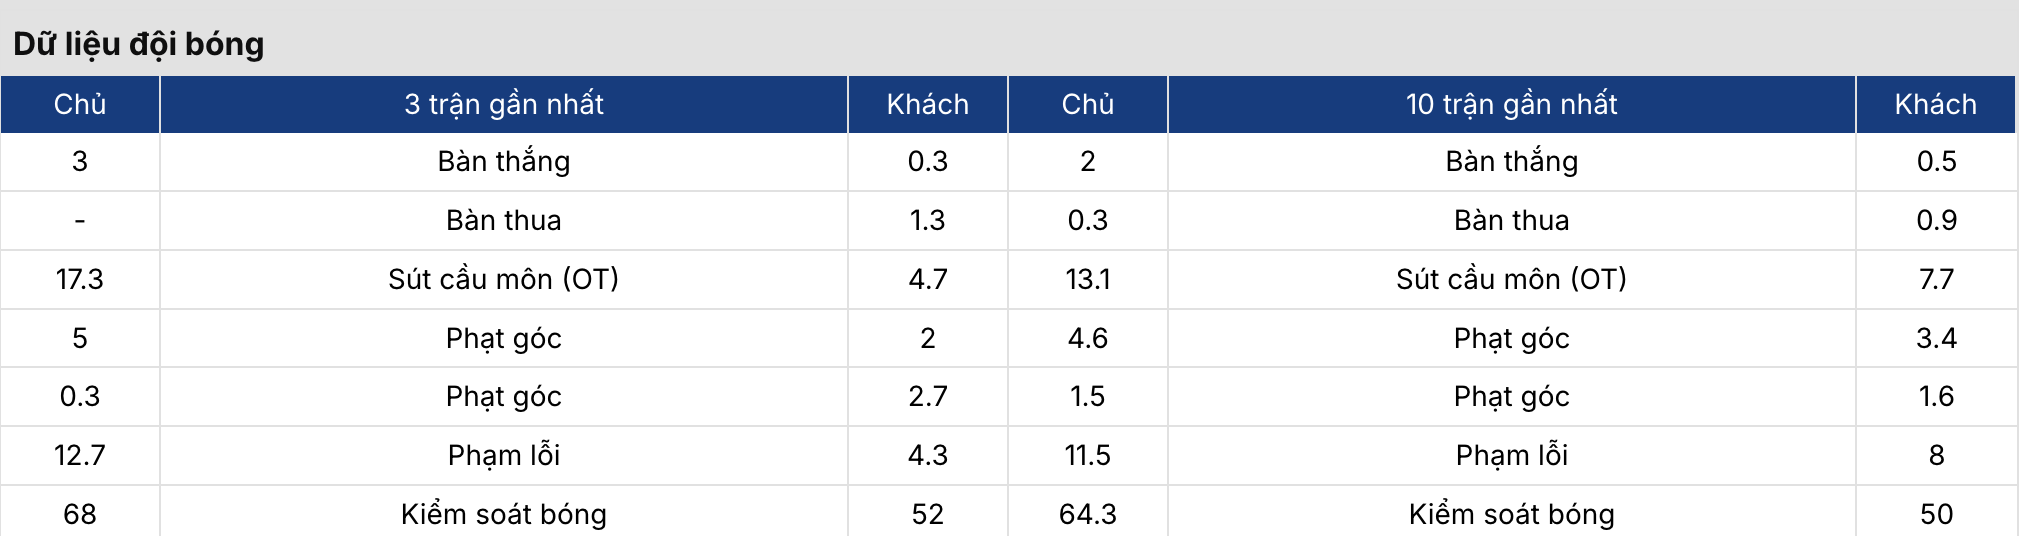This screenshot has height=536, width=2020.
Task: Select the 68 possession value cell
Action: click(x=80, y=514)
